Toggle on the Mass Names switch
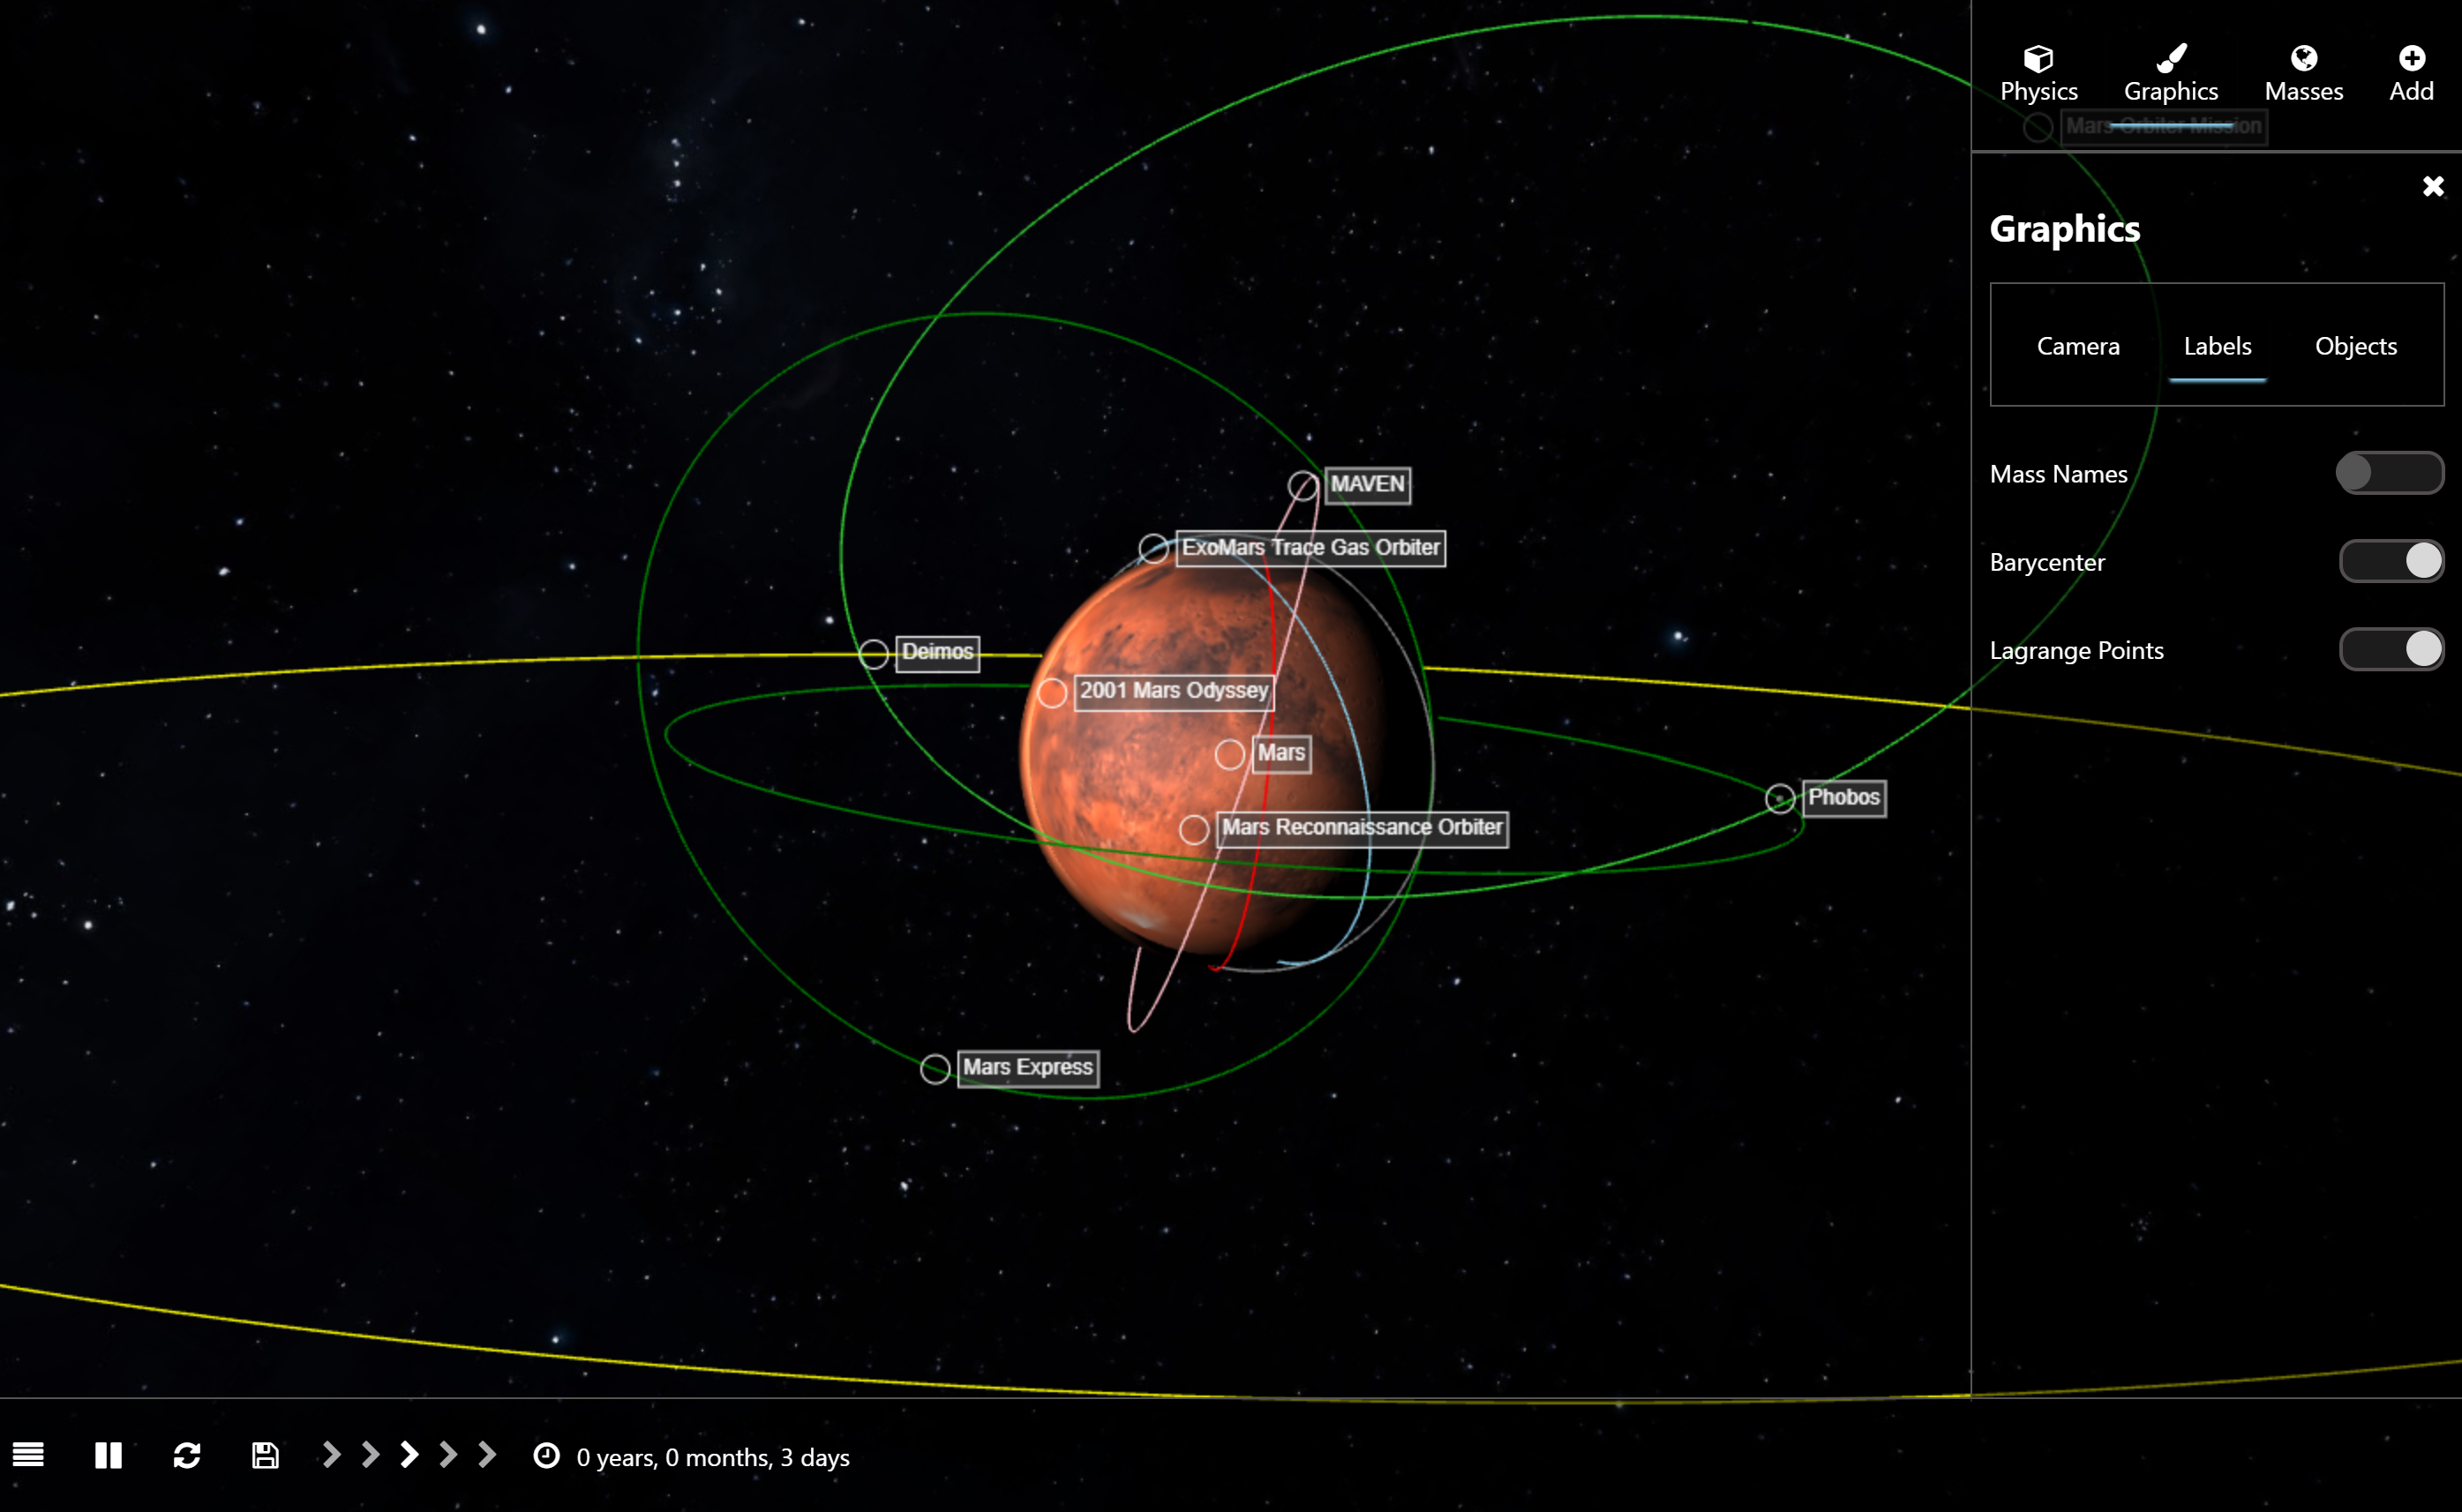Viewport: 2462px width, 1512px height. tap(2390, 473)
